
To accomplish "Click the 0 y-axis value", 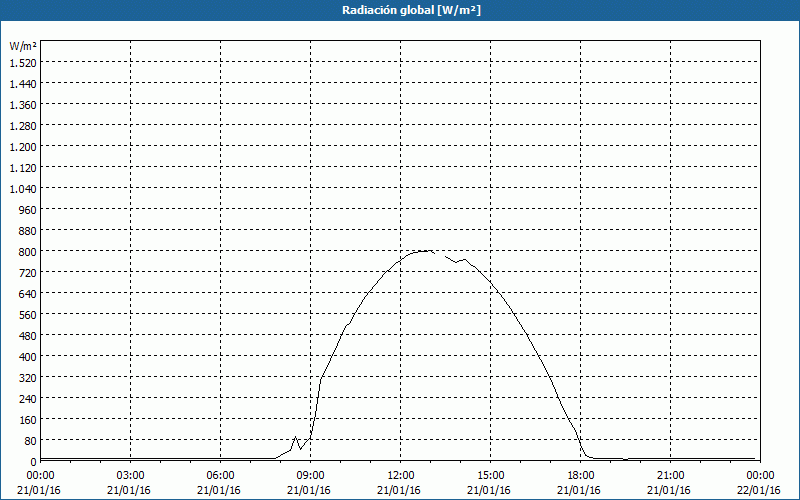I will point(34,462).
